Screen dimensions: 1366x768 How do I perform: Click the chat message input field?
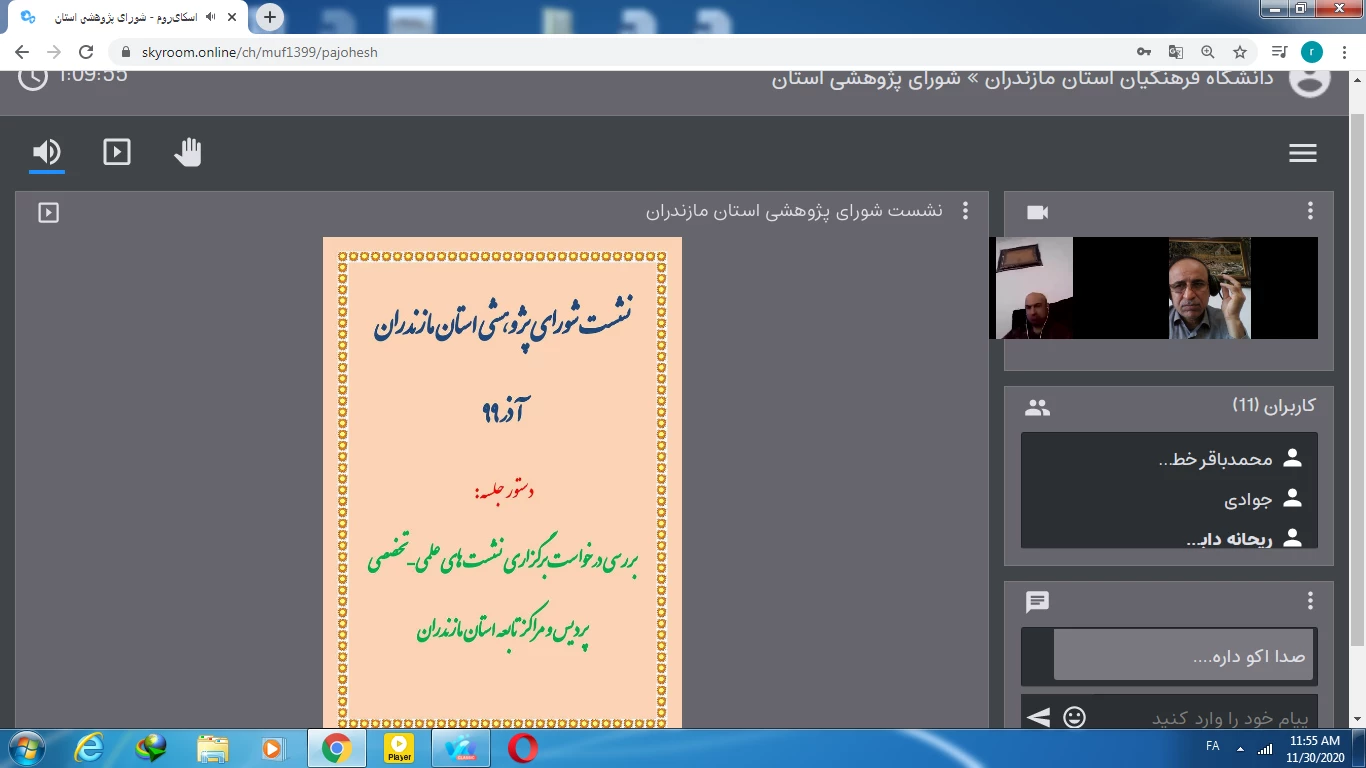(1200, 717)
